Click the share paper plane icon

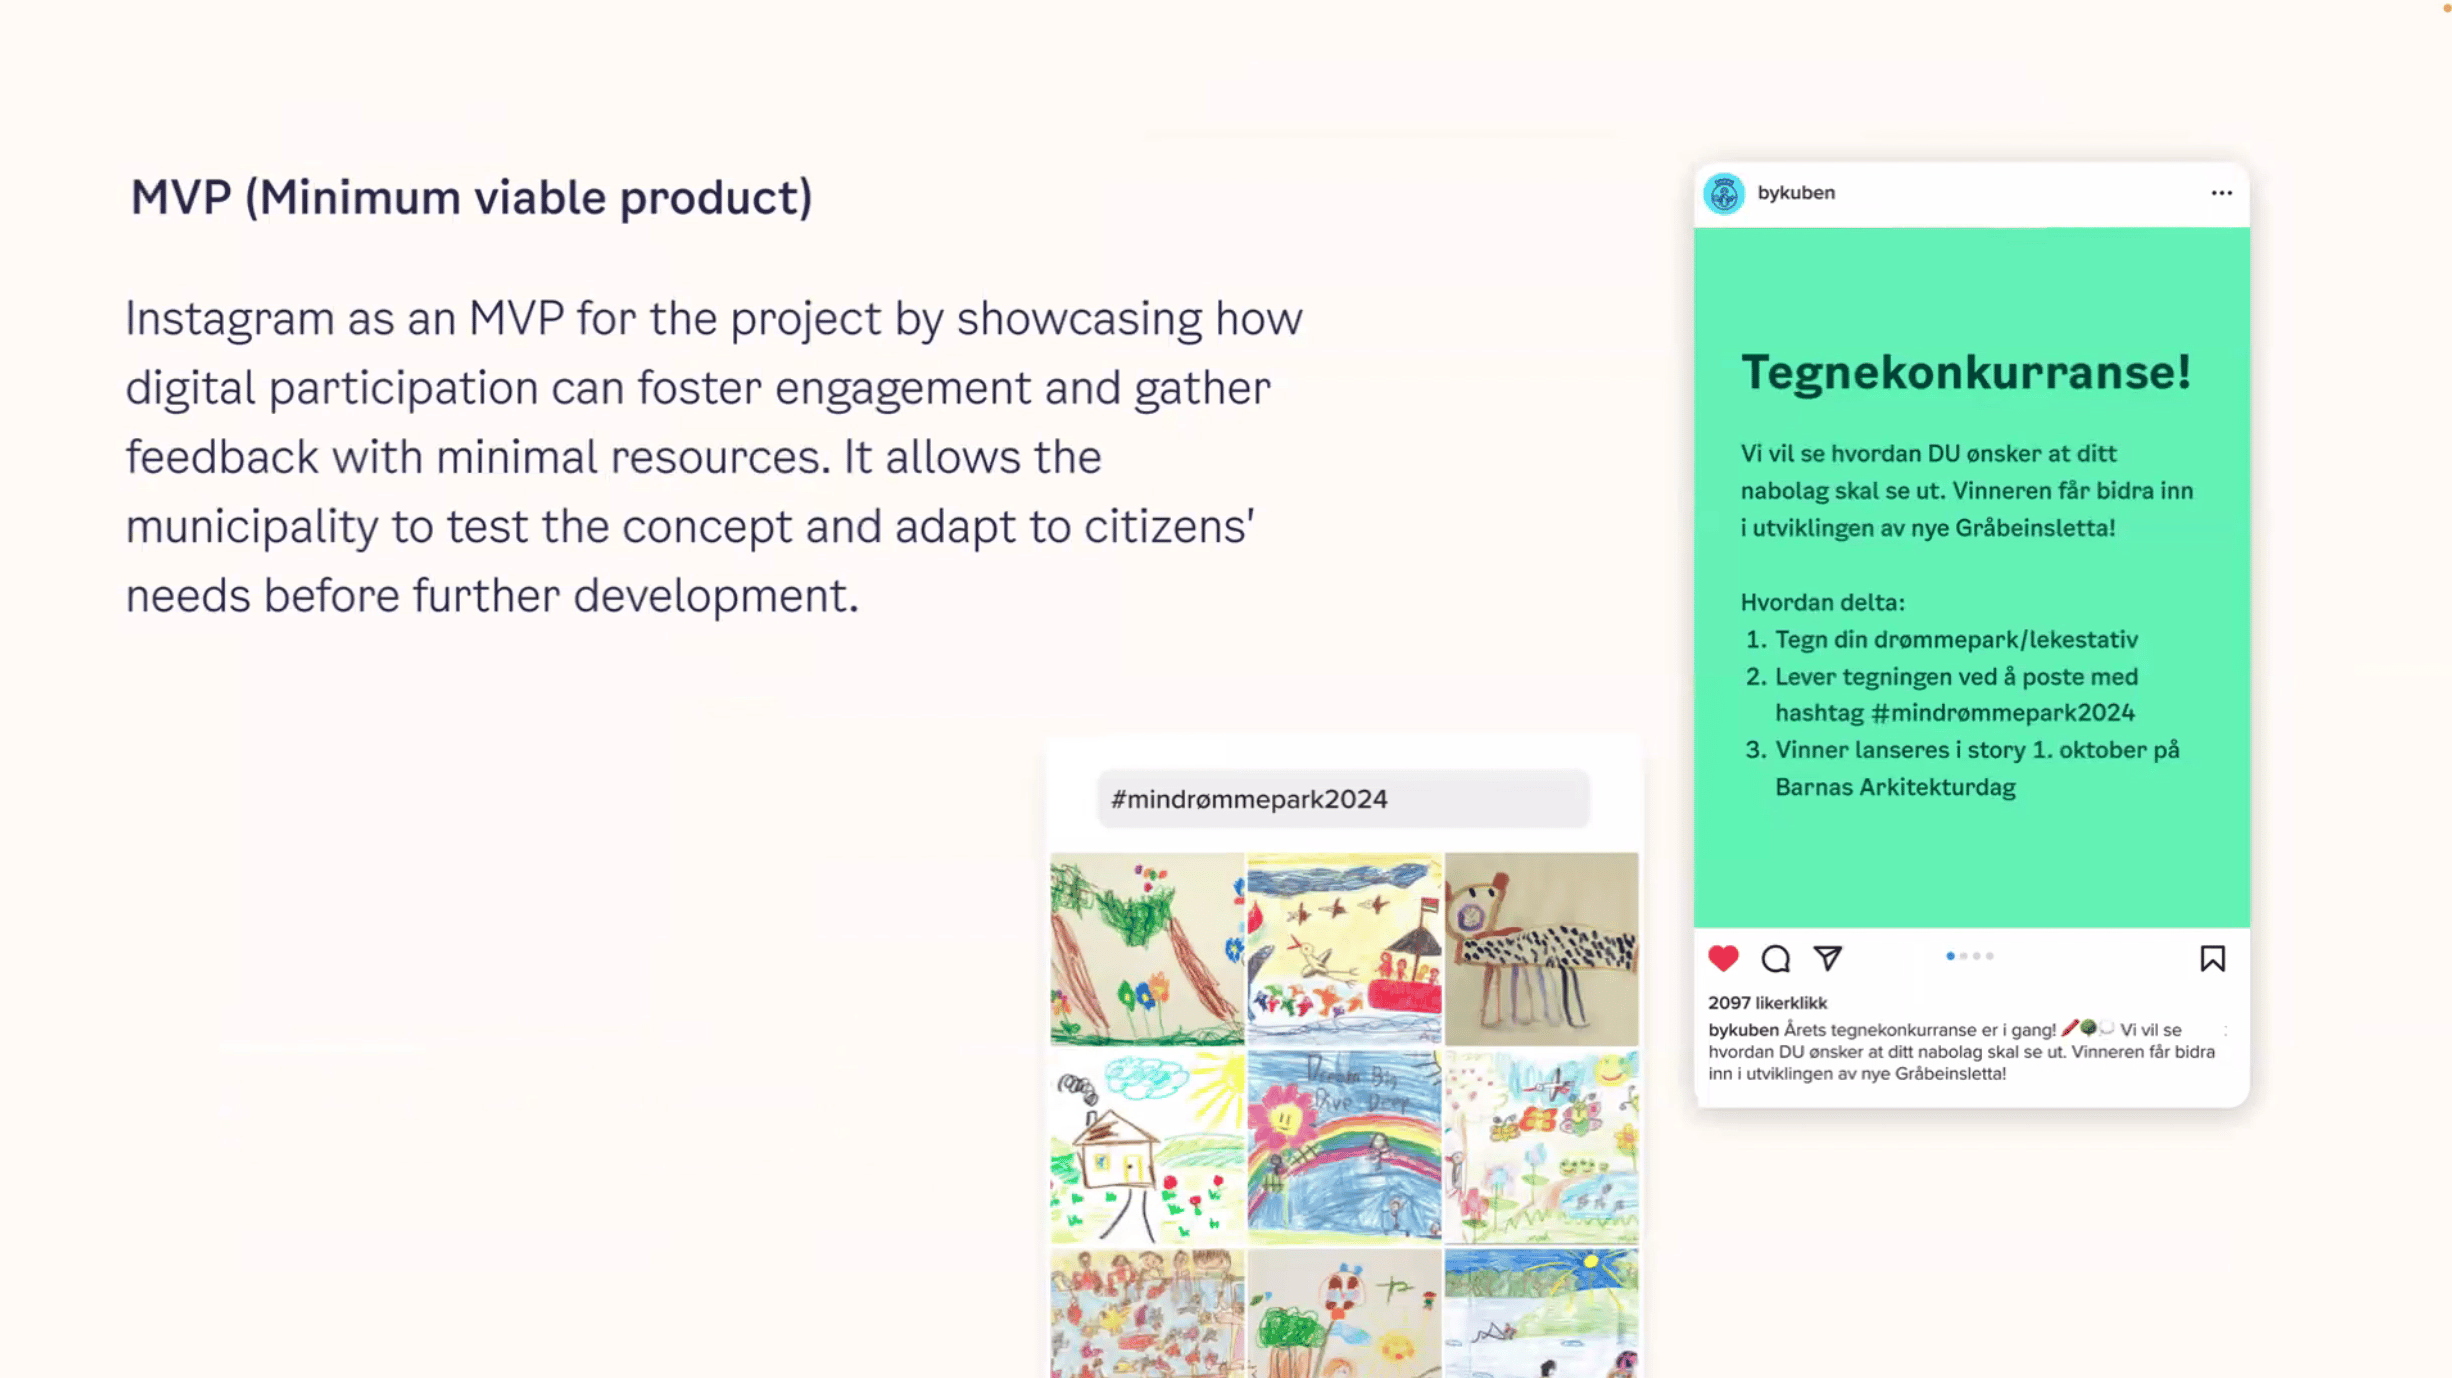pyautogui.click(x=1827, y=958)
